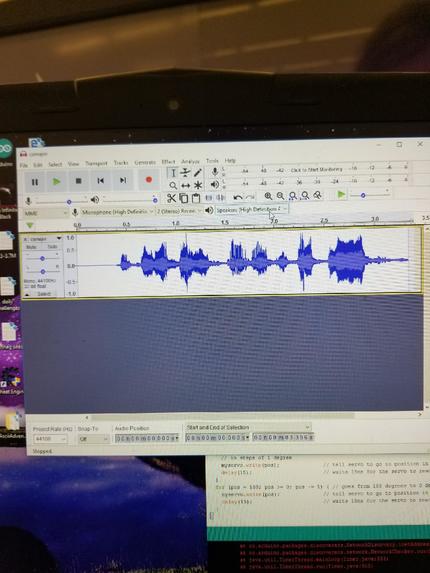The image size is (430, 573).
Task: Open the Effect menu
Action: click(x=168, y=162)
